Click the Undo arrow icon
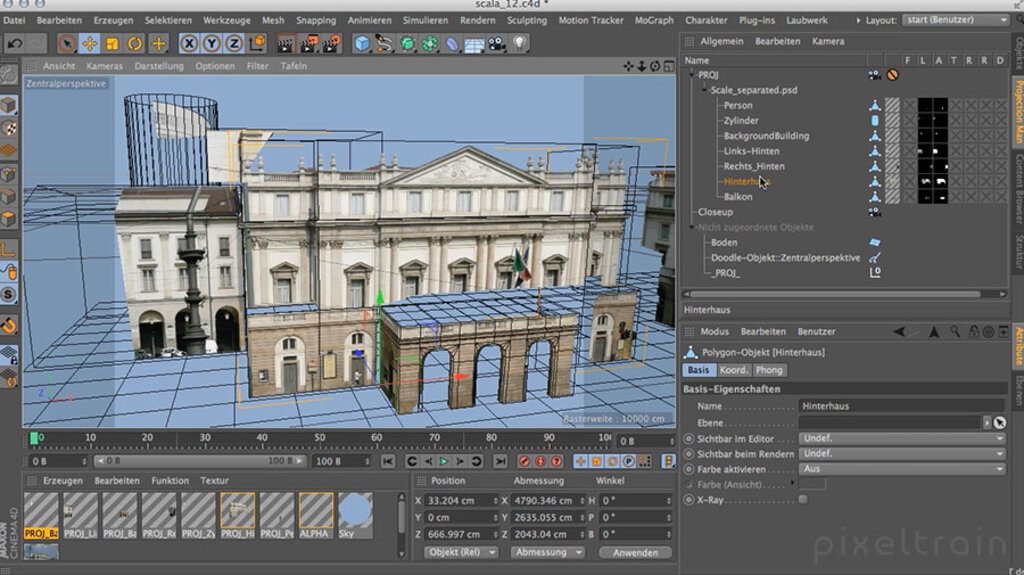Image resolution: width=1024 pixels, height=575 pixels. point(14,44)
